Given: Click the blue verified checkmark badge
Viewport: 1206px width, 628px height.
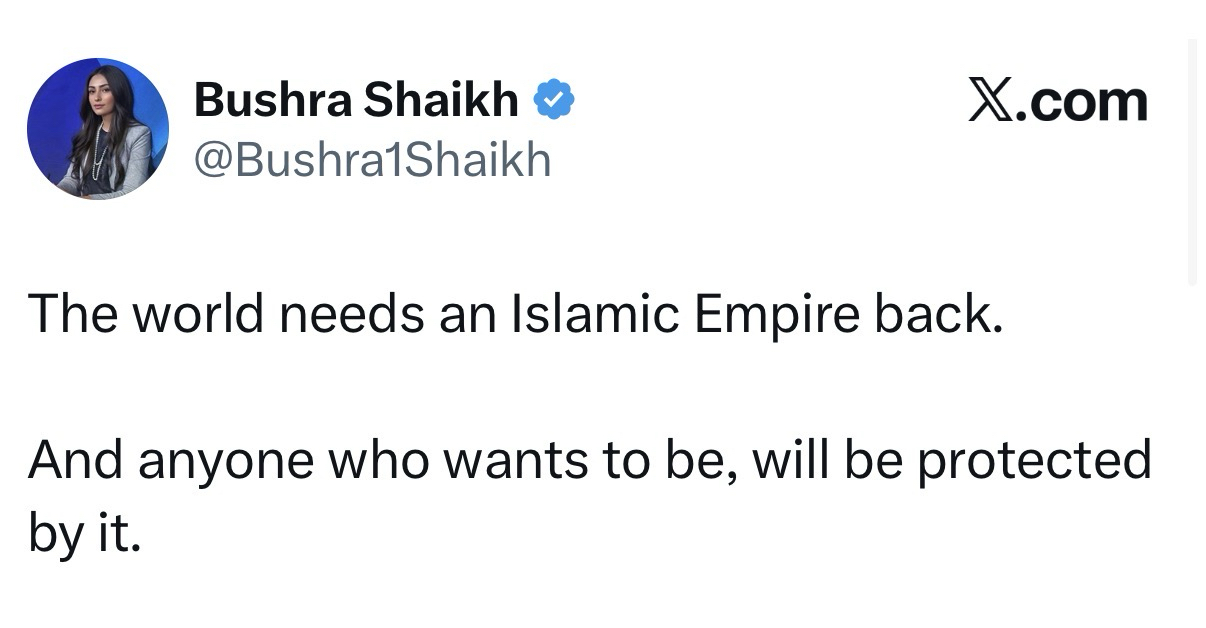Looking at the screenshot, I should [553, 100].
